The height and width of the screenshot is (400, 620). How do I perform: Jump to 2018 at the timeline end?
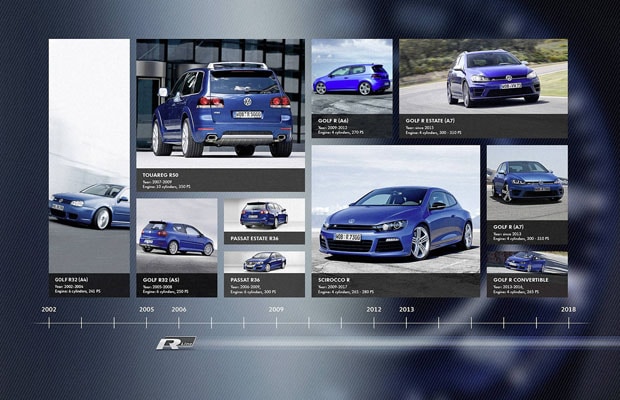568,310
